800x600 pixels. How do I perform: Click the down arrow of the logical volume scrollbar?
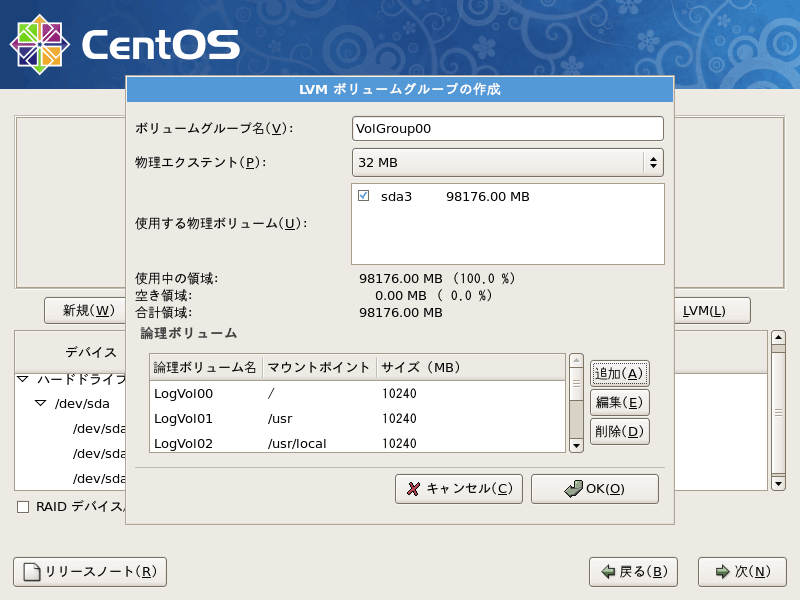tap(576, 444)
